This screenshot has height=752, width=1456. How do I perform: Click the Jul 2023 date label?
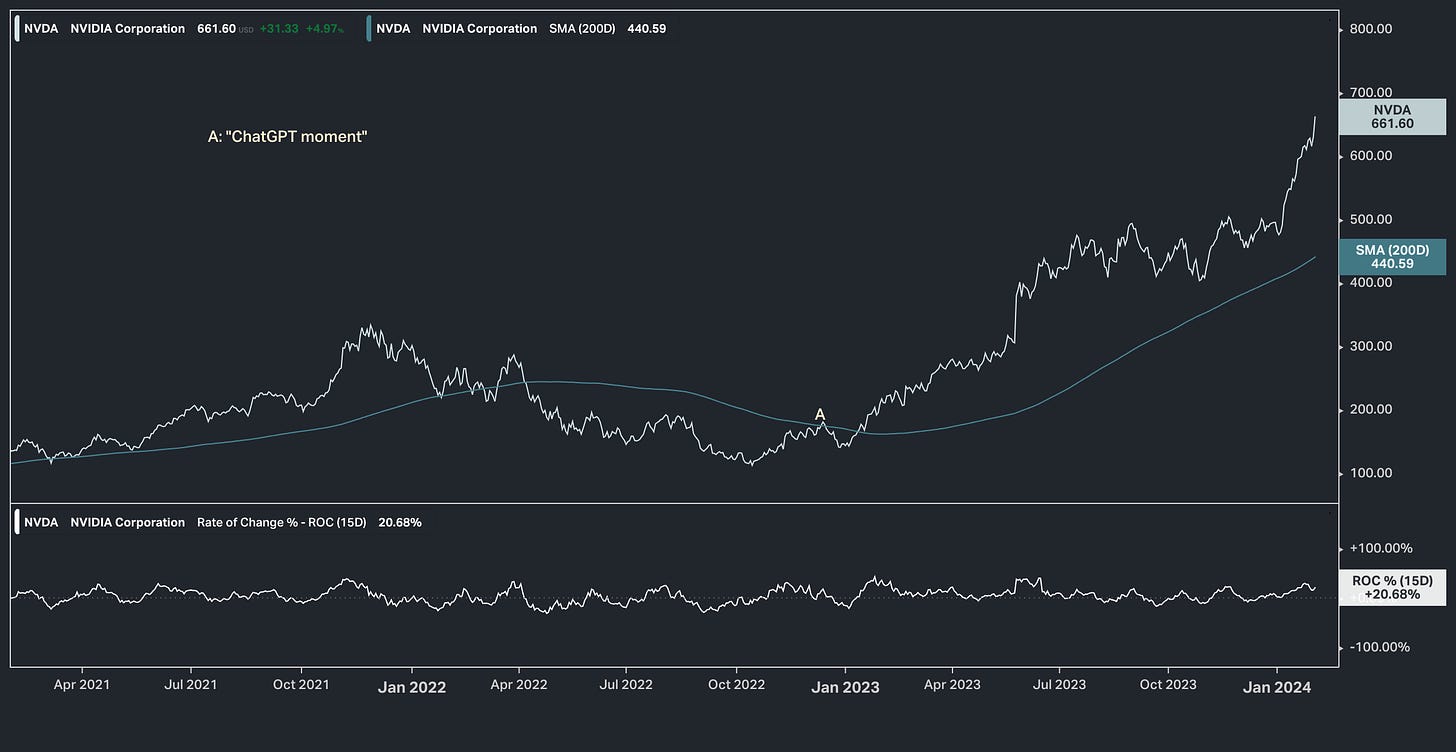(1059, 685)
